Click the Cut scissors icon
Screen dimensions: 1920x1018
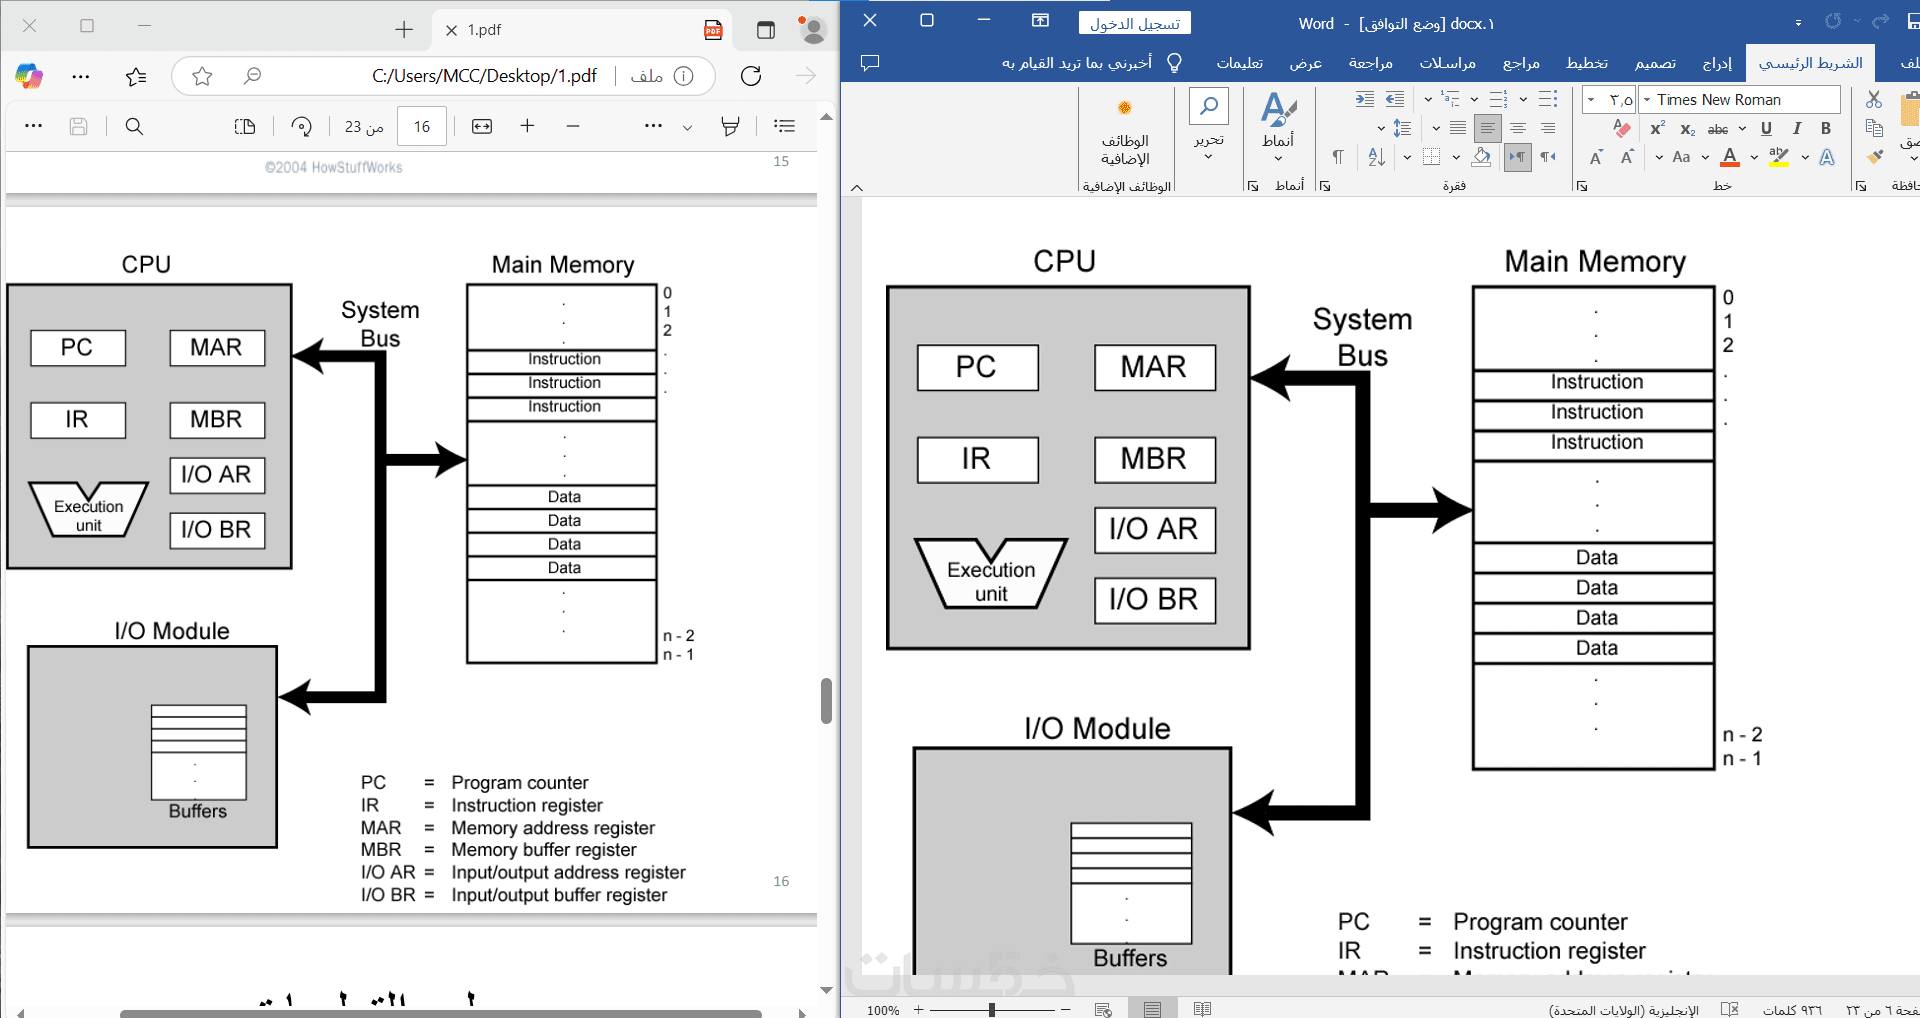[x=1874, y=99]
